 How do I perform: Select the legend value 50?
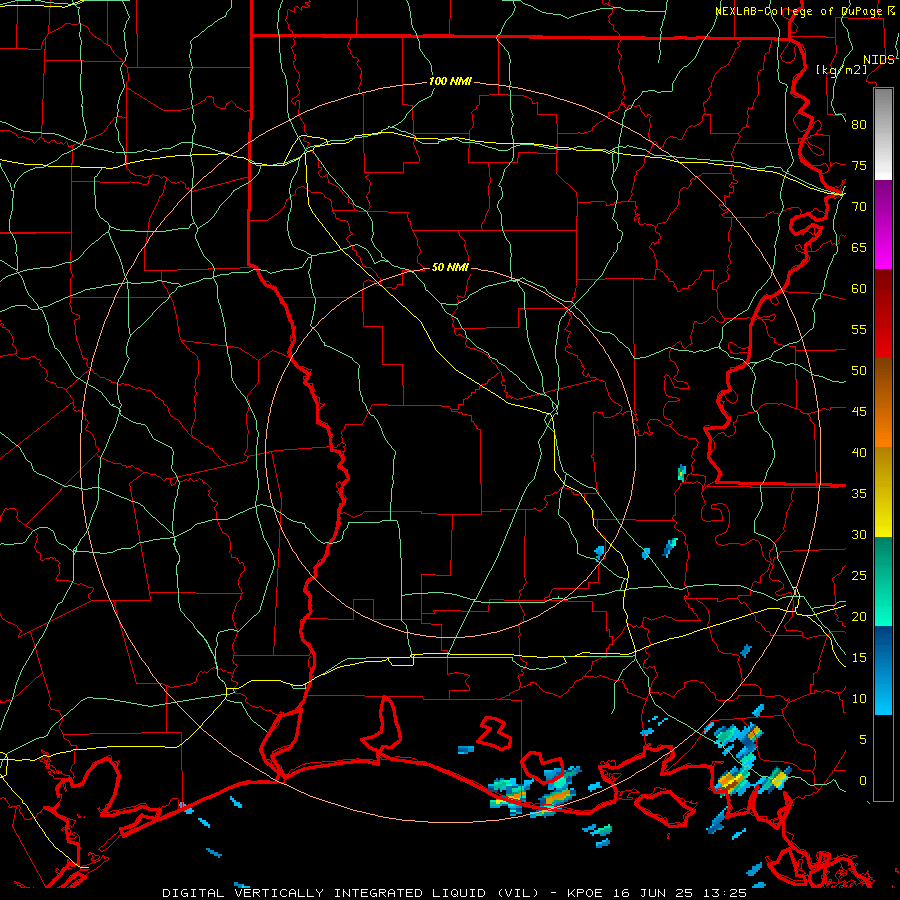[859, 371]
